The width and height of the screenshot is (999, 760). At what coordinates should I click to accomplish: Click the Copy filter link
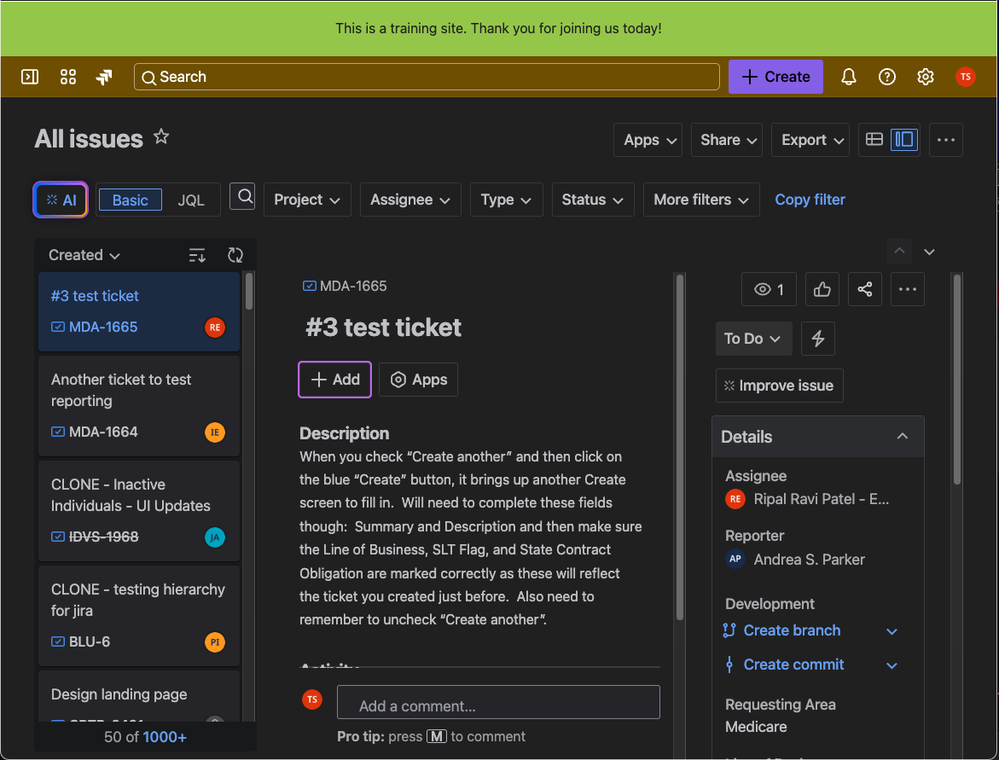tap(810, 200)
